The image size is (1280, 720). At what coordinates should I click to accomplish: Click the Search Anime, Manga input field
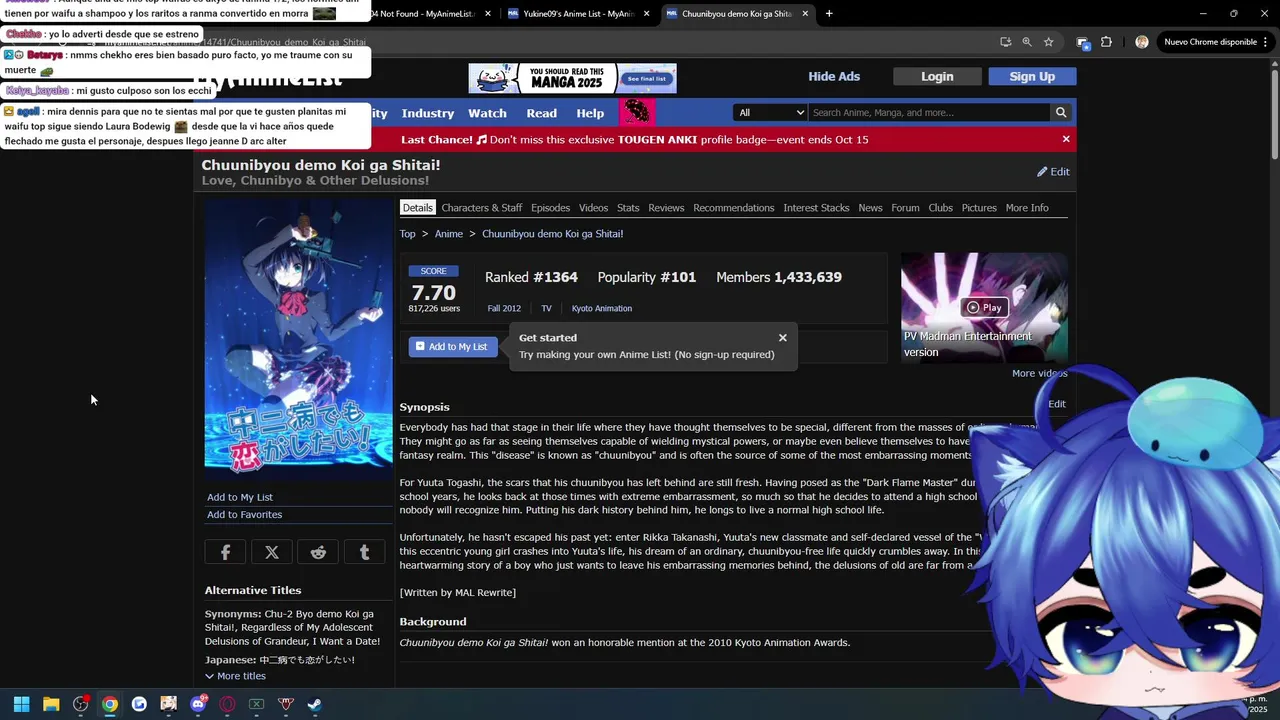(929, 112)
